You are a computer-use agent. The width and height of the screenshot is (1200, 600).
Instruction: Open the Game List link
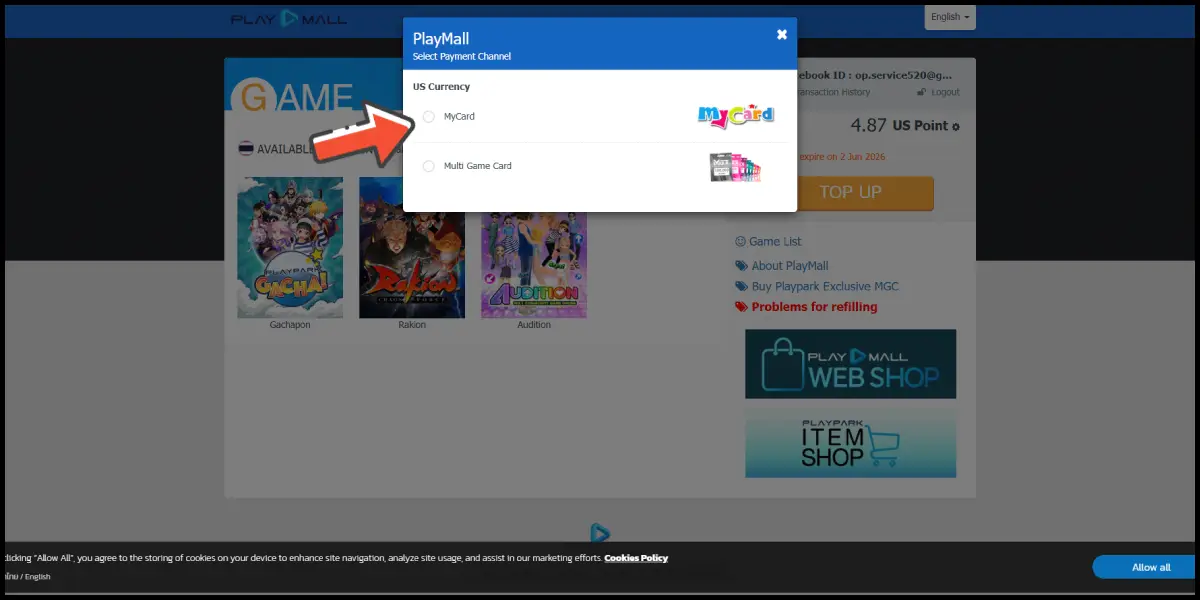point(775,241)
